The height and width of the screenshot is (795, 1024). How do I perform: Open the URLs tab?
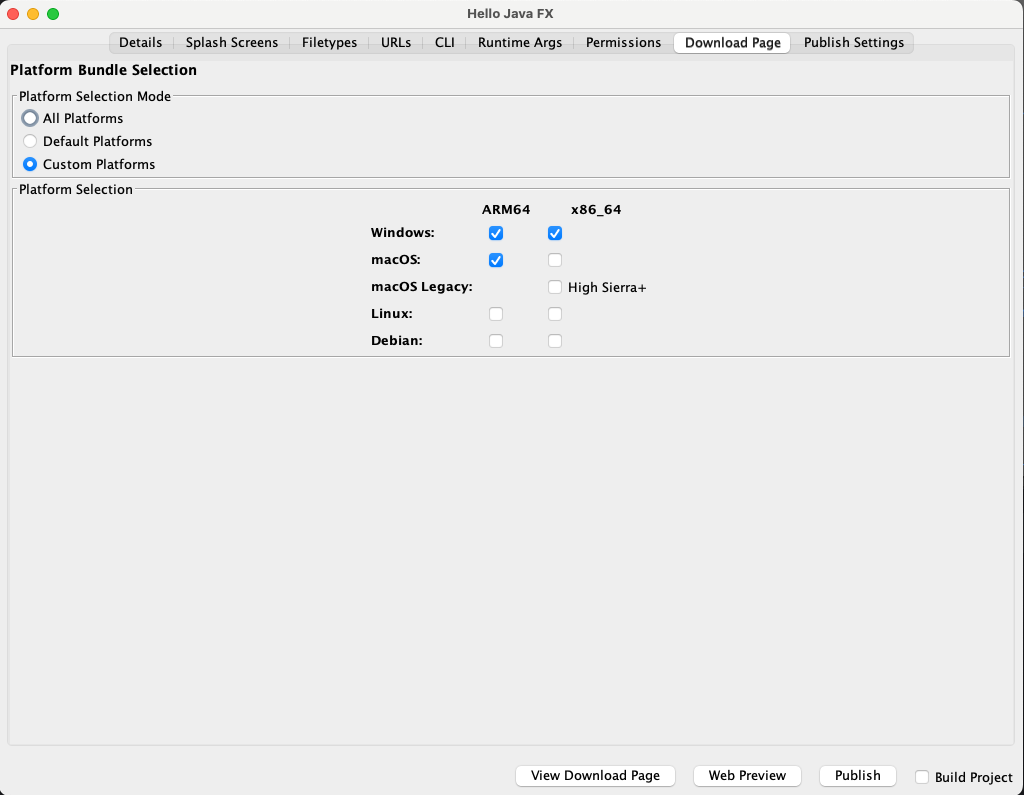(x=395, y=42)
